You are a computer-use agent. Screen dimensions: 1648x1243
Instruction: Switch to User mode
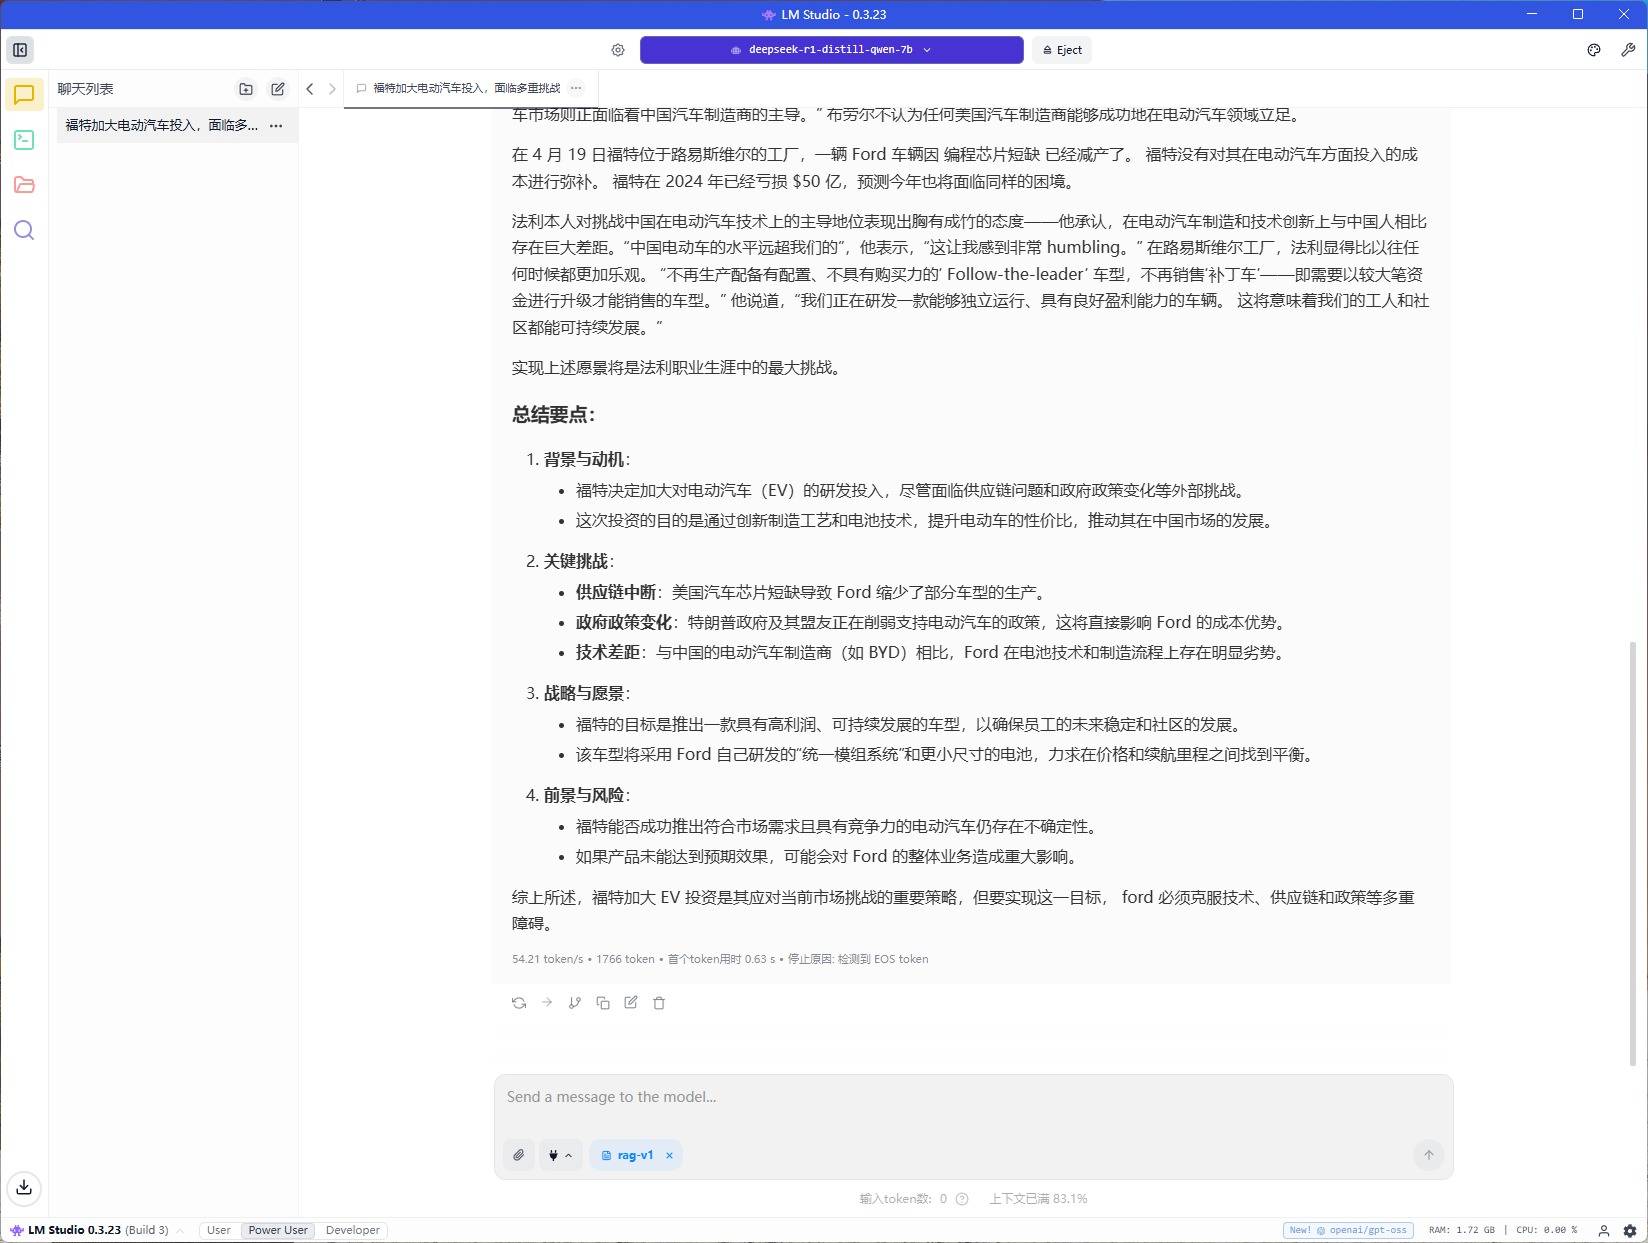coord(218,1230)
